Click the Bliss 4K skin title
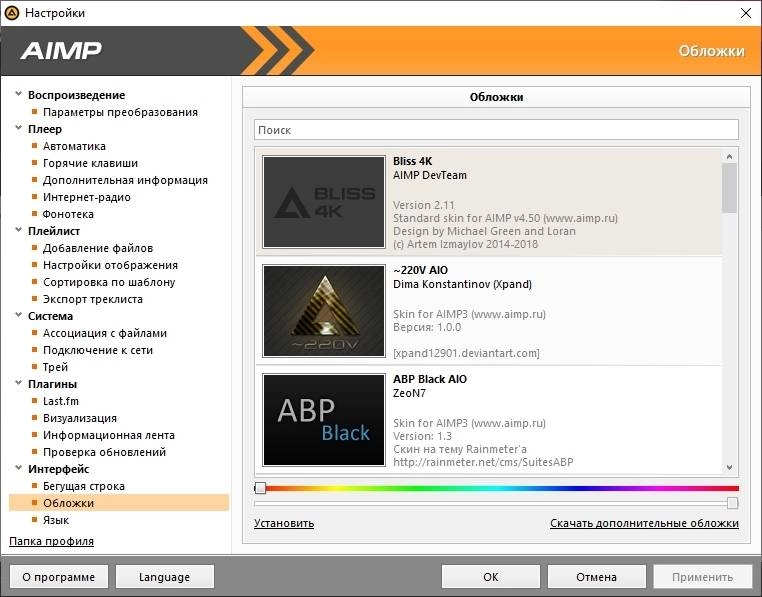The height and width of the screenshot is (597, 762). tap(413, 161)
